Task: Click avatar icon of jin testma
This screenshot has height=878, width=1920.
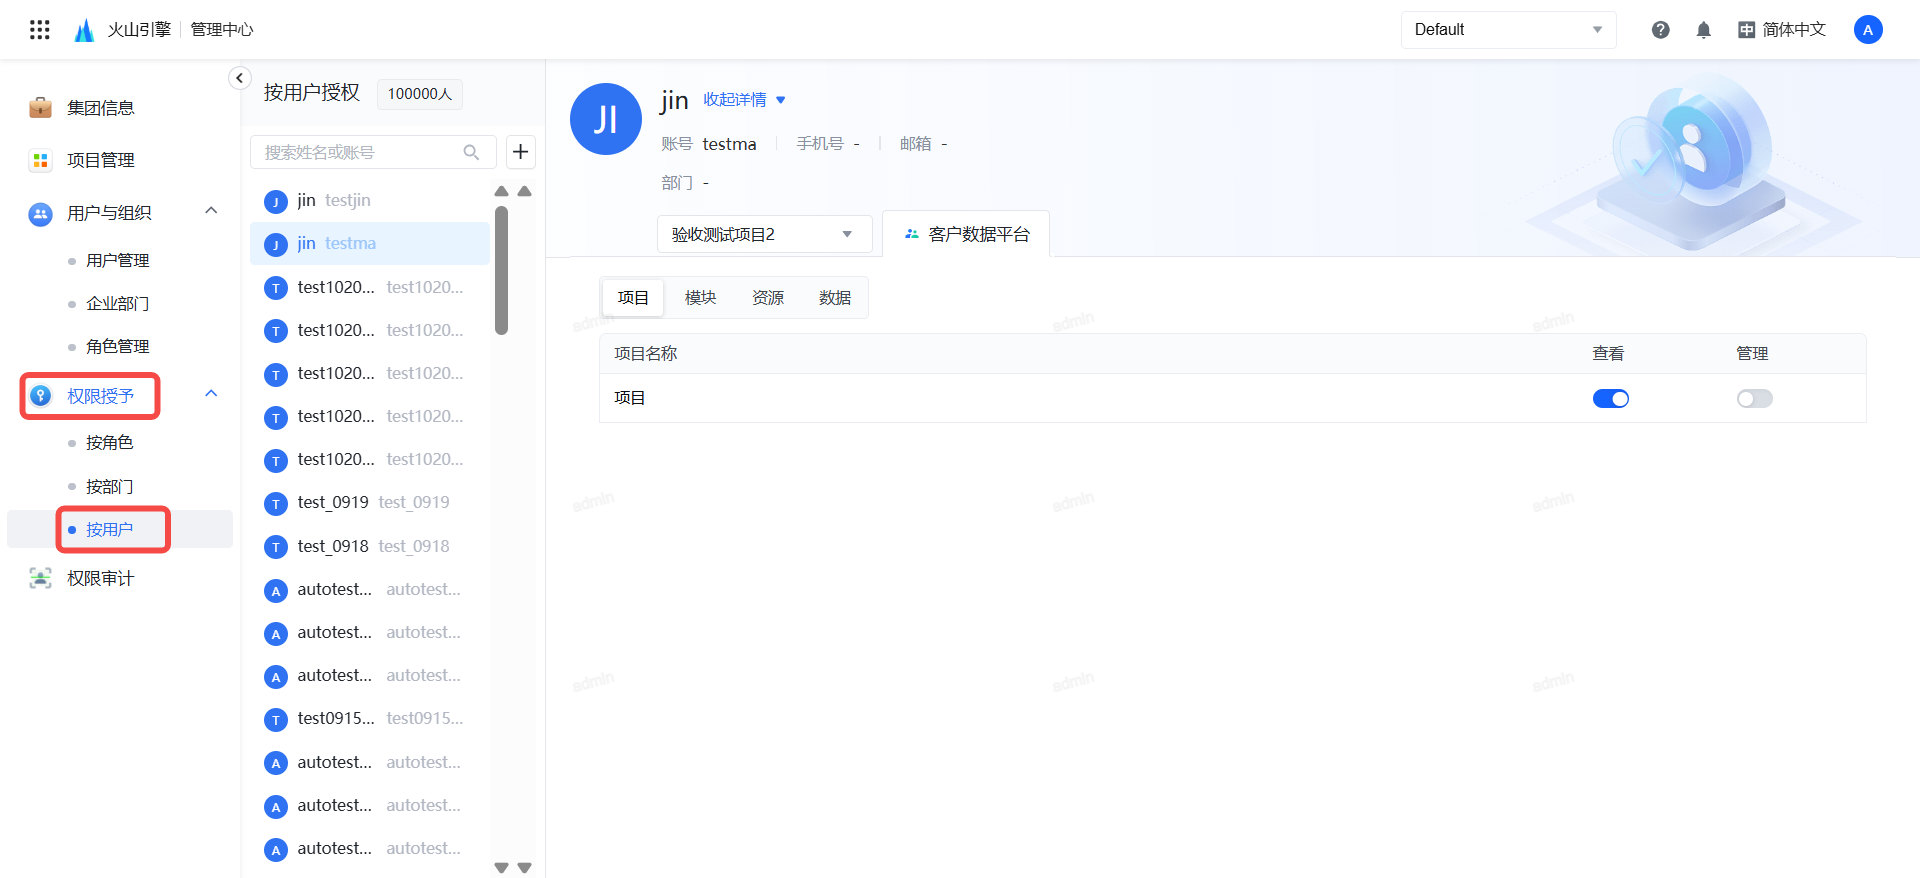Action: click(276, 245)
